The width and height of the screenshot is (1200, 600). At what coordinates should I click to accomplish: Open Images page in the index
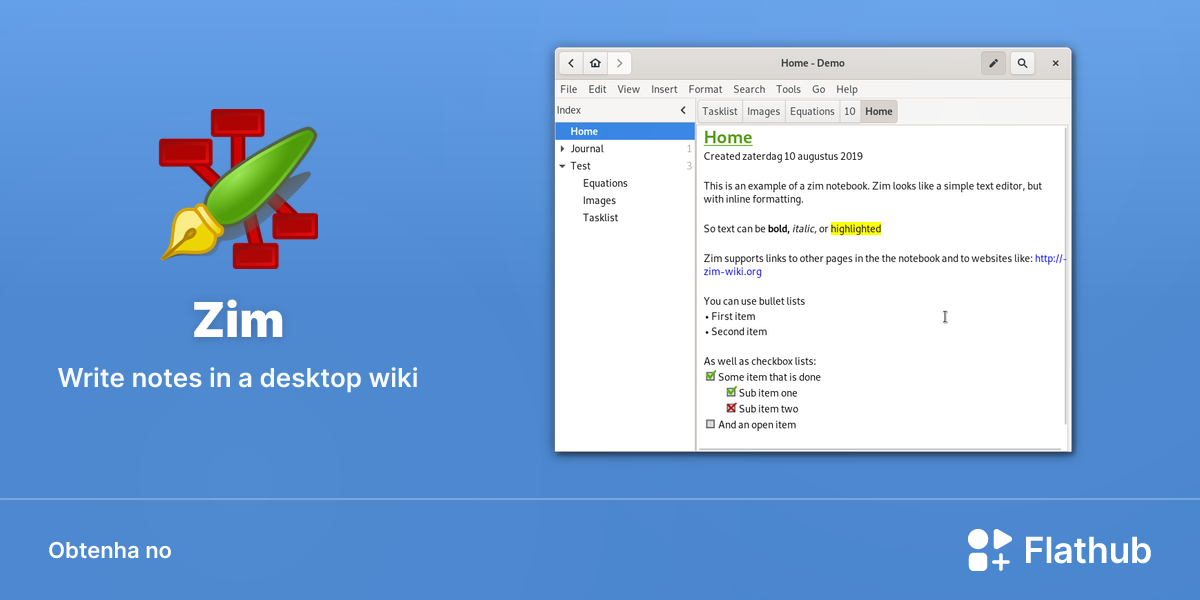(599, 200)
